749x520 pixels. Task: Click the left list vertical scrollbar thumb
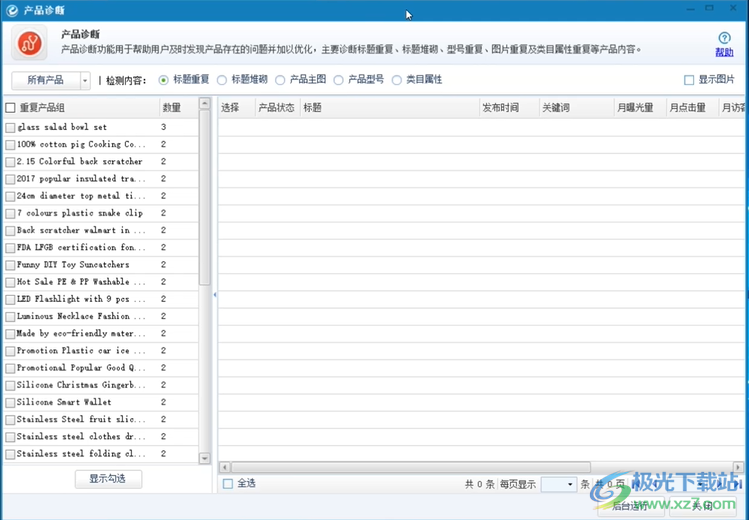pyautogui.click(x=204, y=198)
